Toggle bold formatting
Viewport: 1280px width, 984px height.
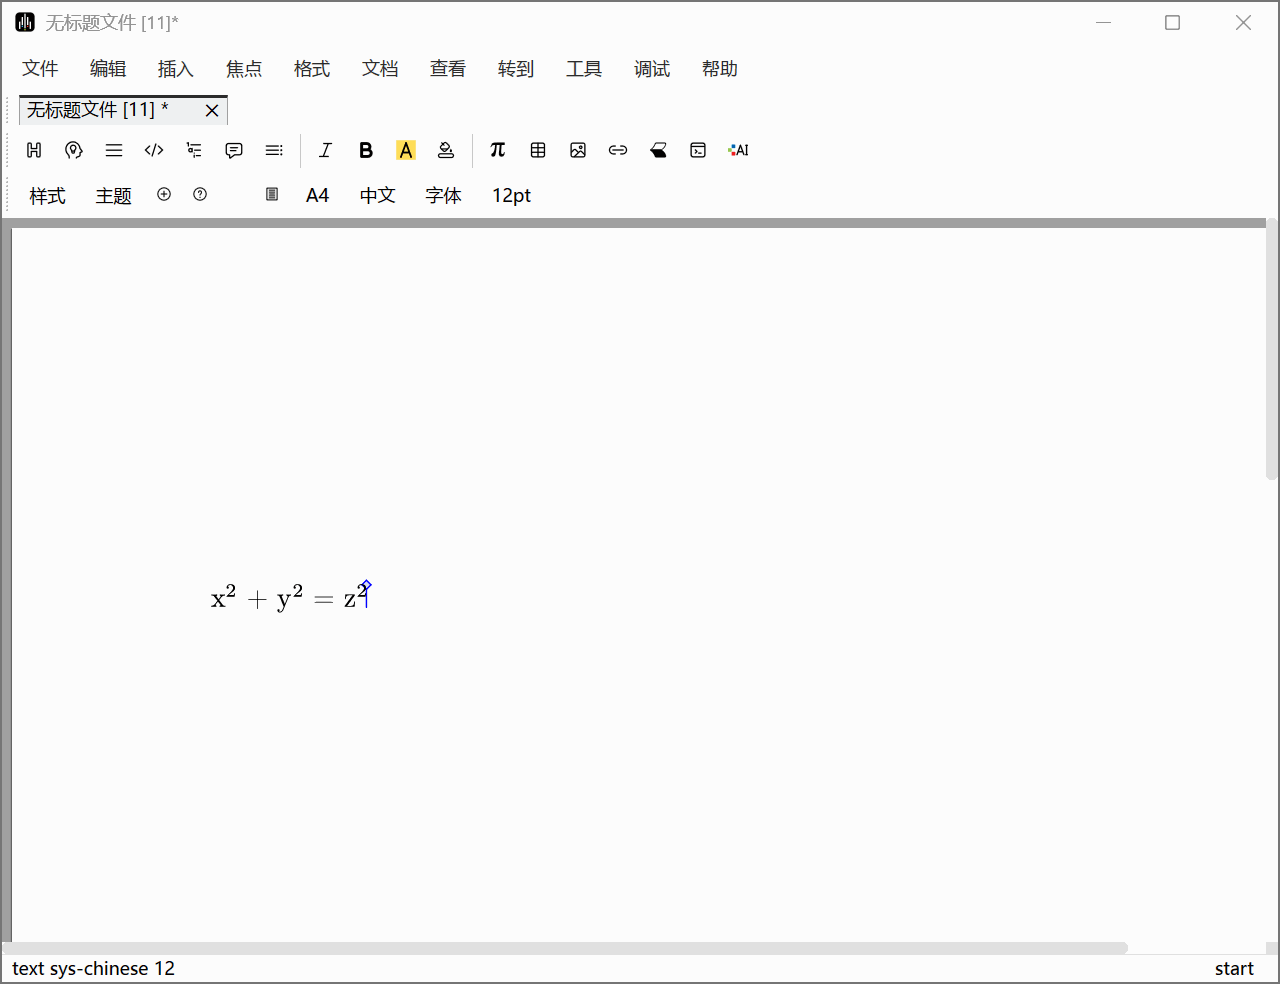[366, 150]
